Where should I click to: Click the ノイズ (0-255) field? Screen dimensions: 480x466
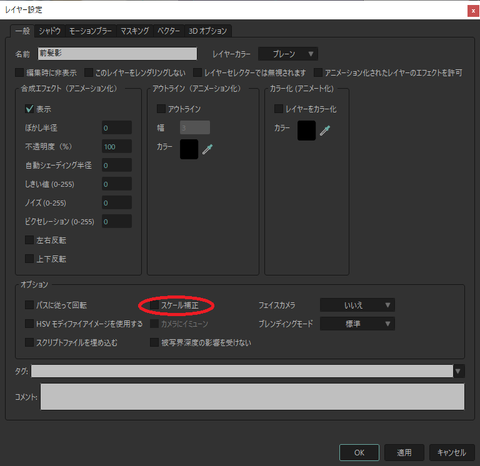click(117, 202)
